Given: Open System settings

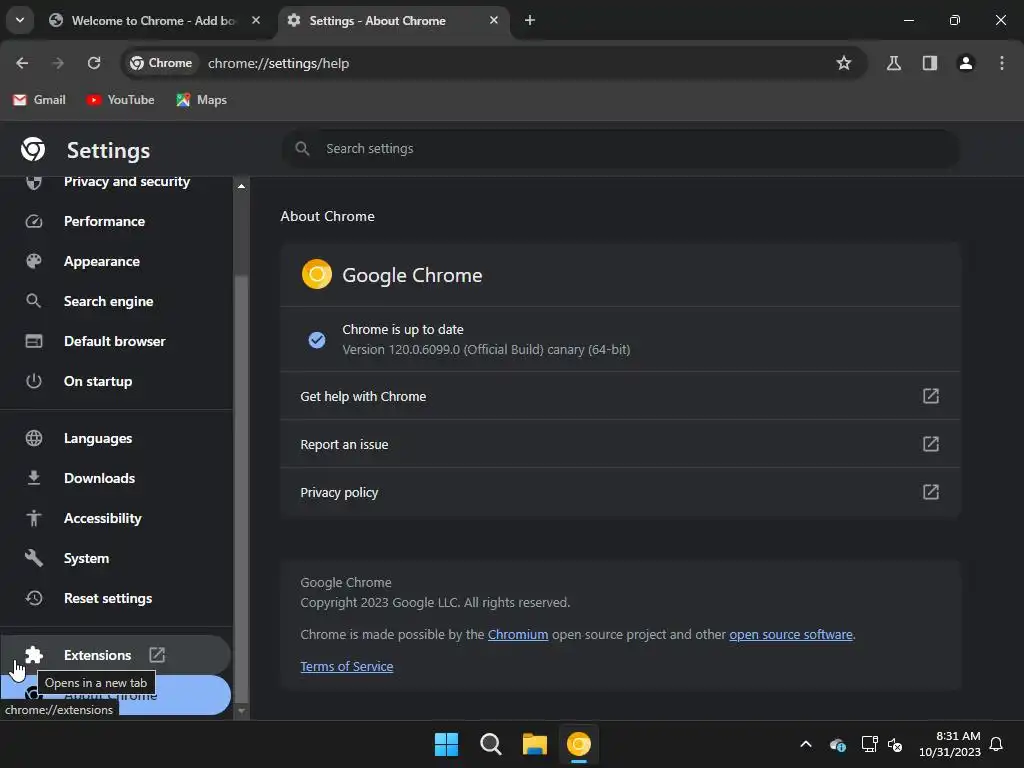Looking at the screenshot, I should tap(116, 558).
